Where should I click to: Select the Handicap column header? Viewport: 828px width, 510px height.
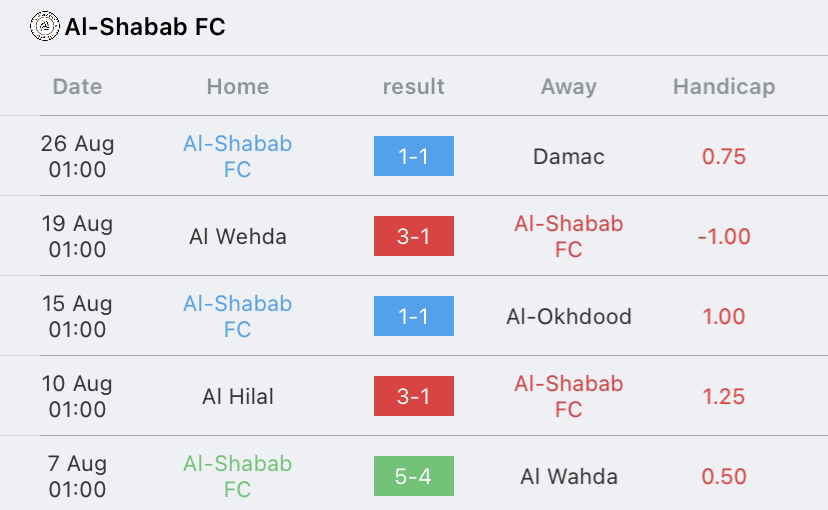[724, 87]
